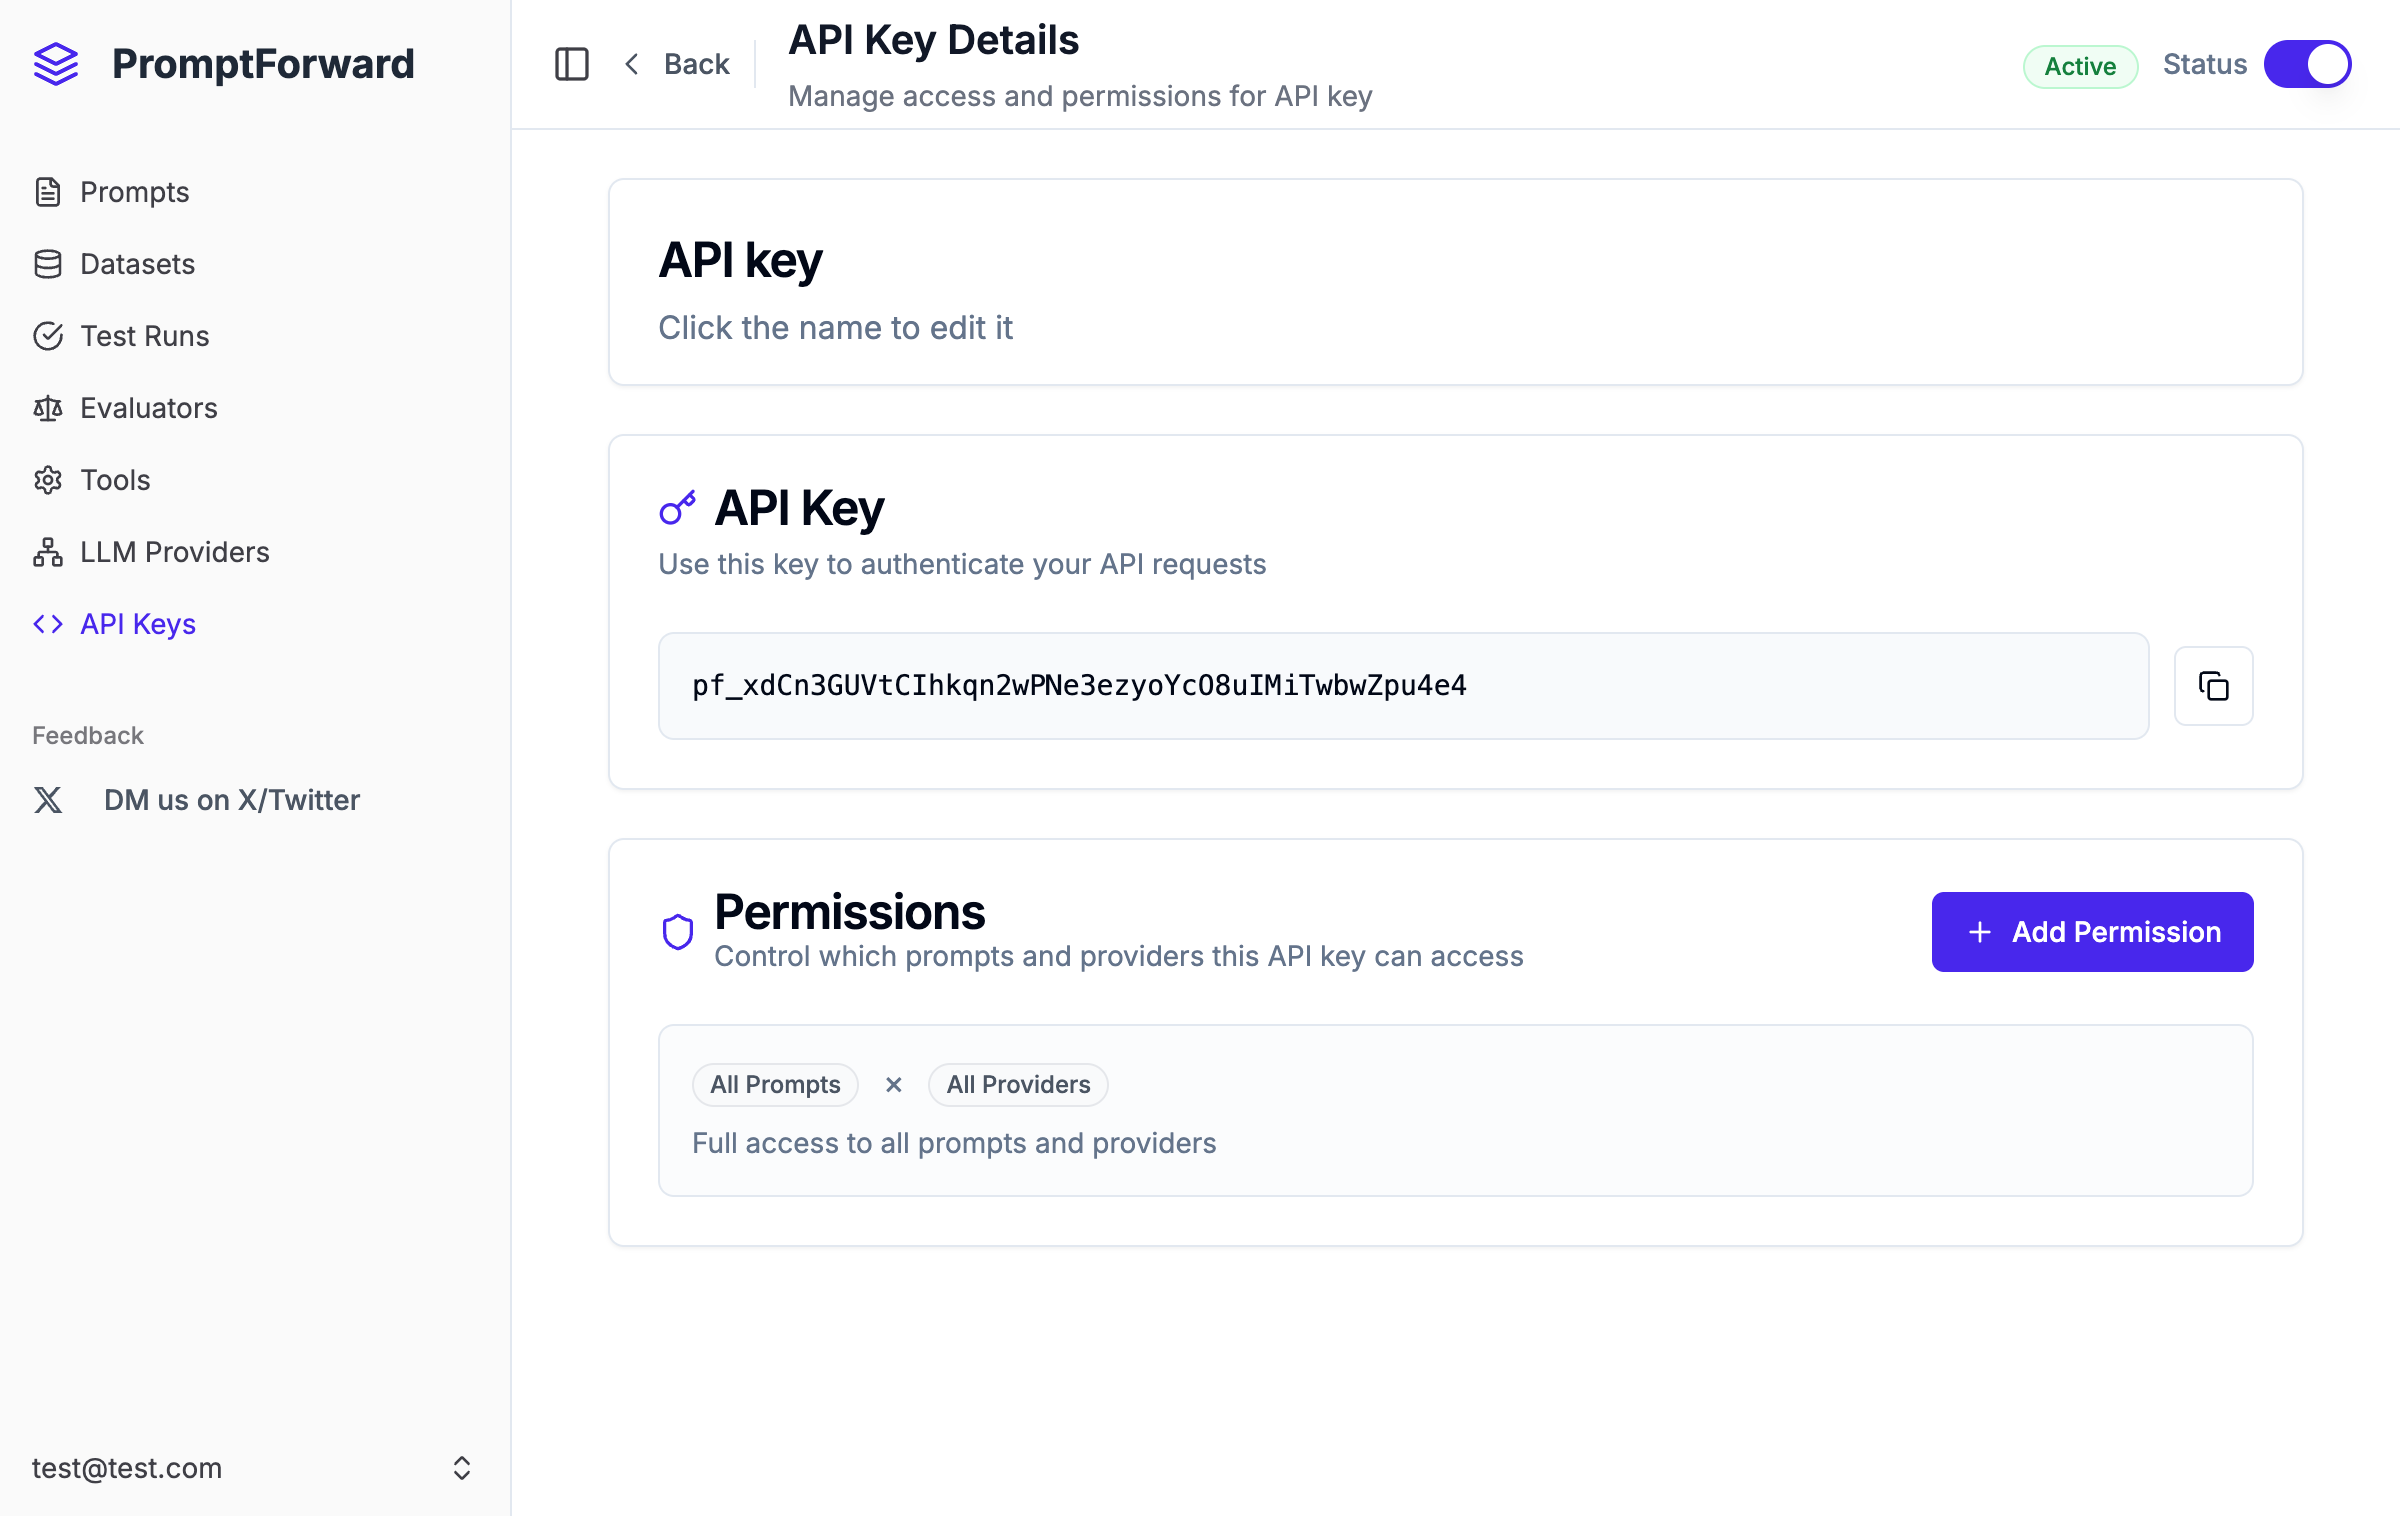Open the Prompts section via document icon
The width and height of the screenshot is (2400, 1516).
tap(49, 192)
